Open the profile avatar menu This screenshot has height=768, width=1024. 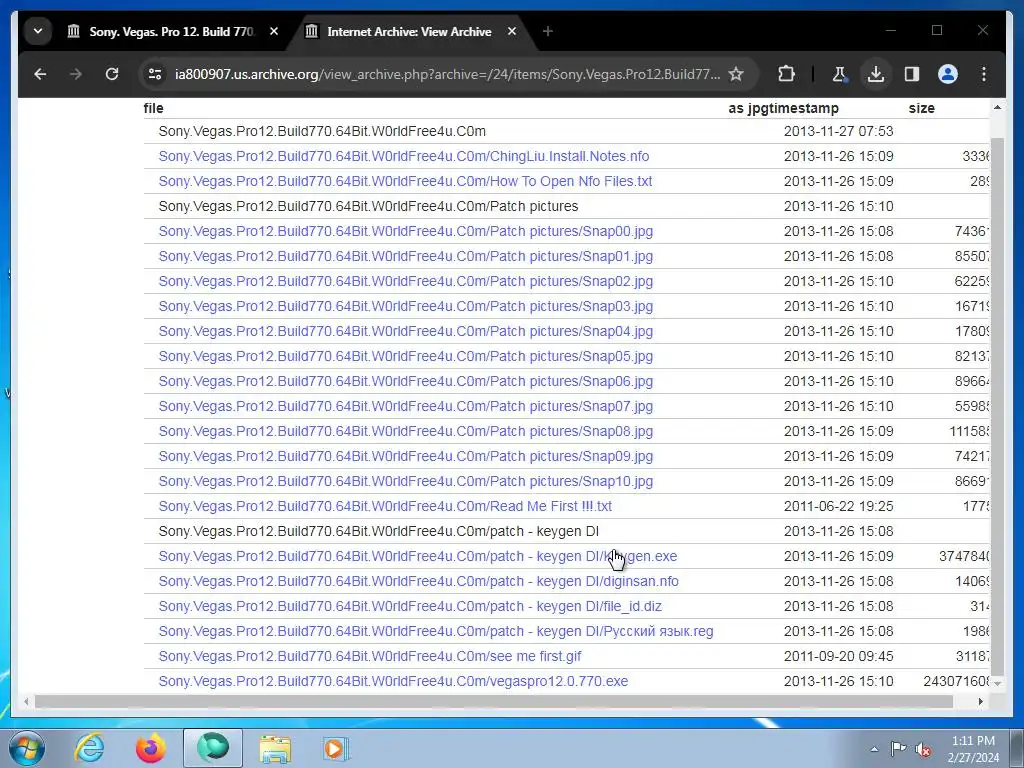[x=948, y=74]
